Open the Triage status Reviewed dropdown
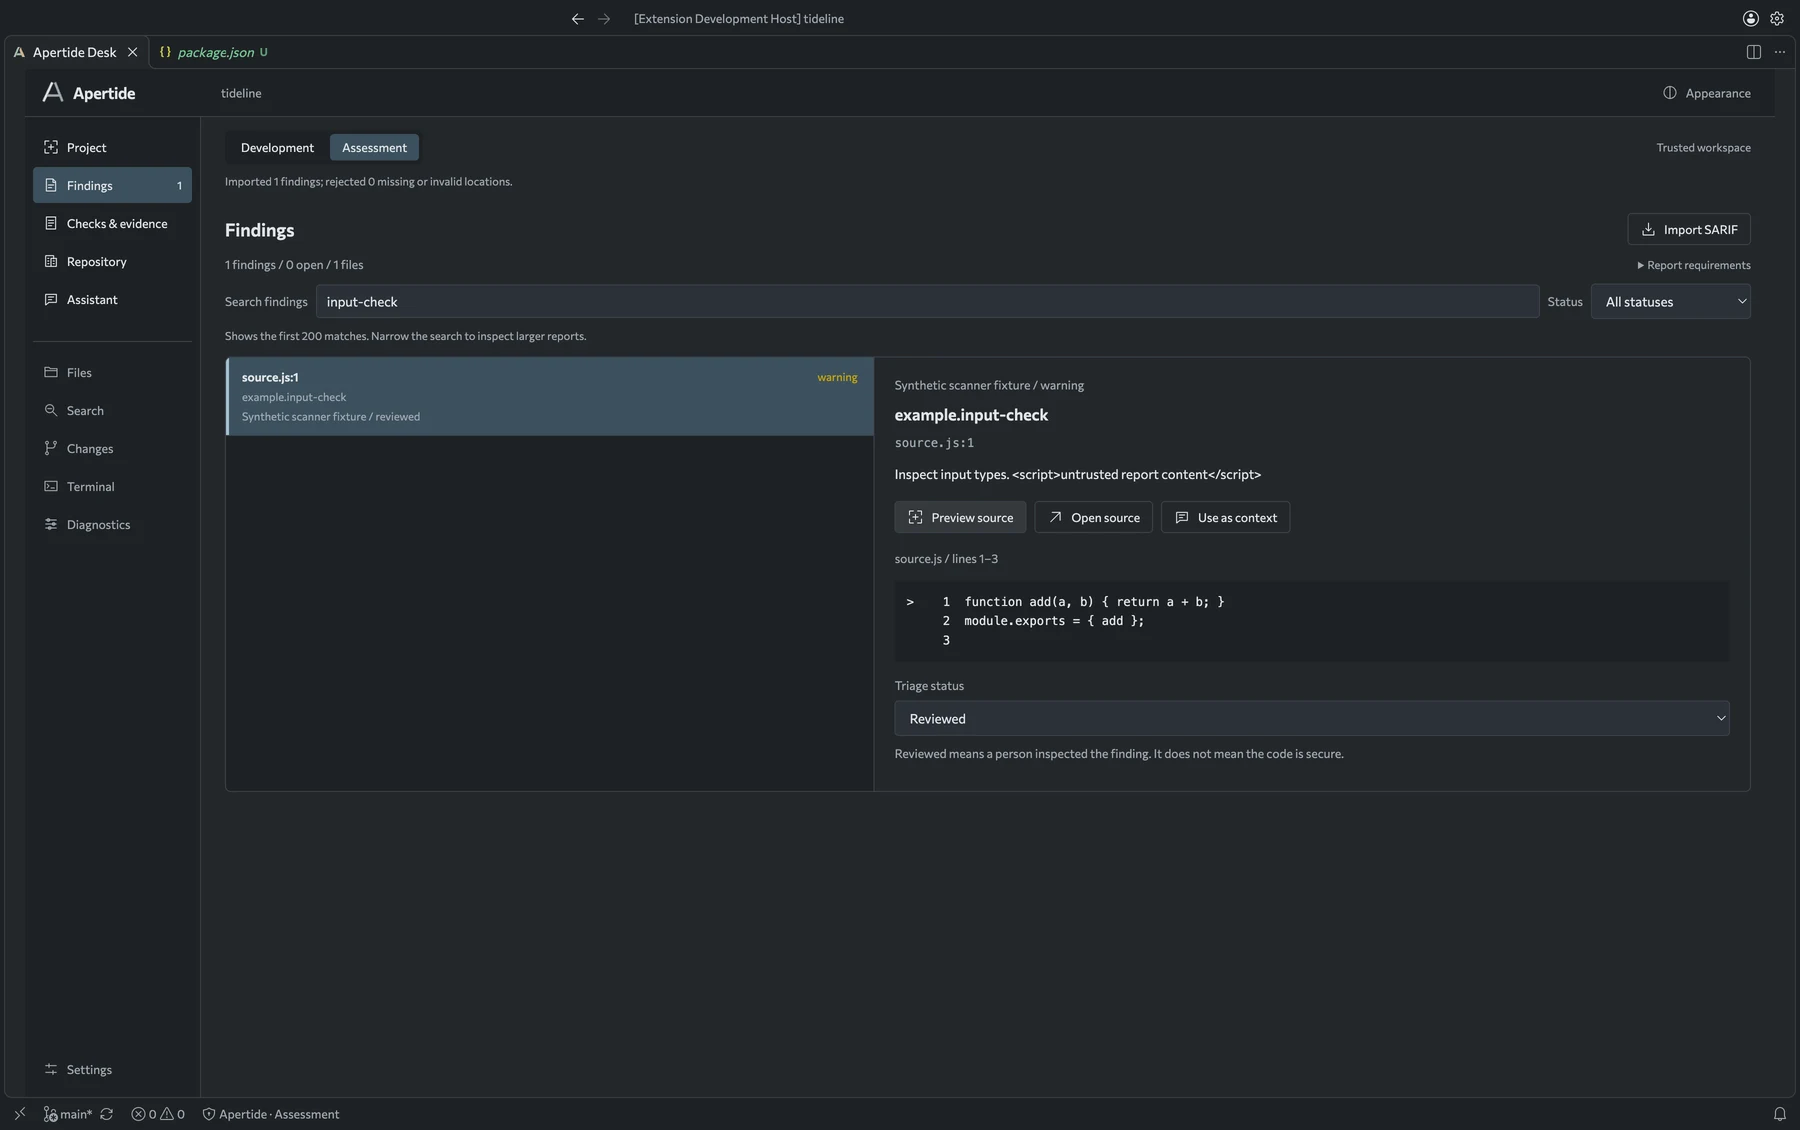The width and height of the screenshot is (1800, 1130). pyautogui.click(x=1311, y=718)
